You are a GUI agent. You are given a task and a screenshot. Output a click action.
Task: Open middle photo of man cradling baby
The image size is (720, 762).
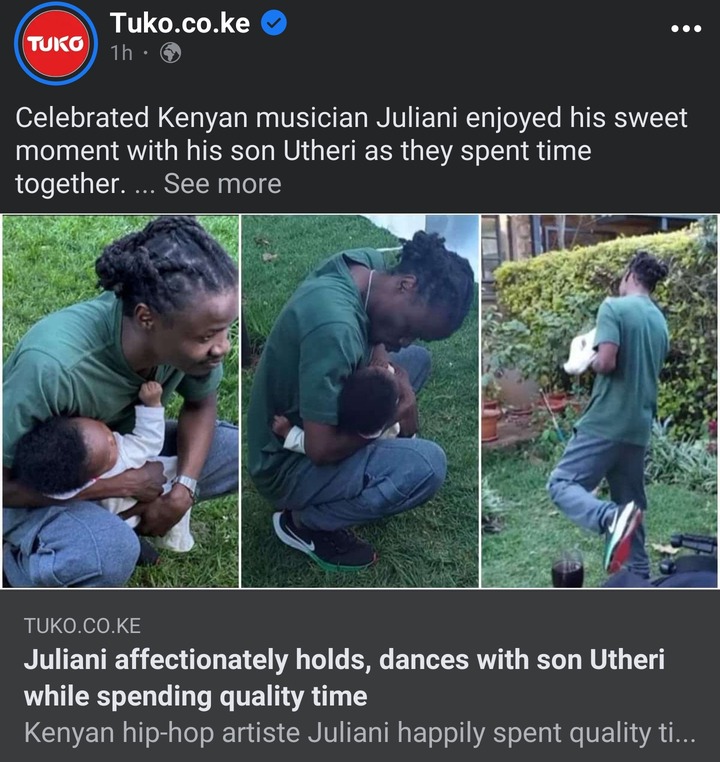(360, 401)
